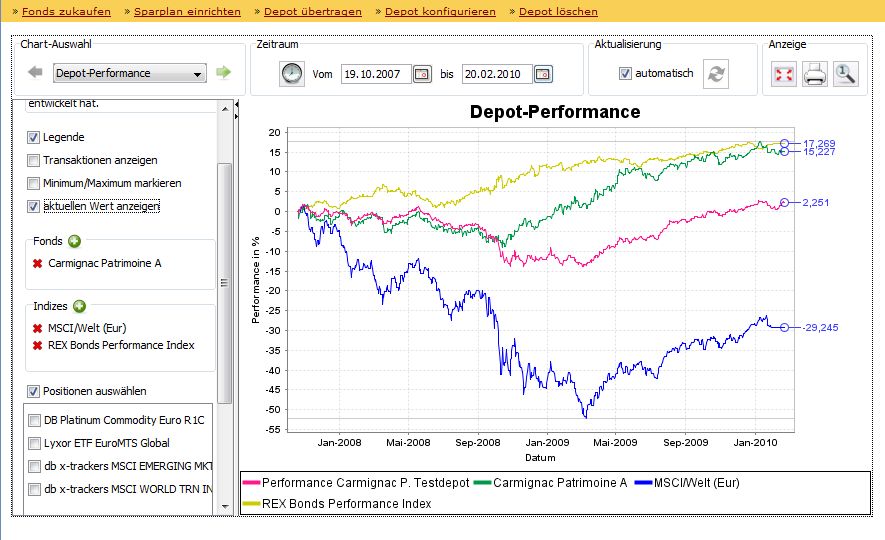Click the printer icon

click(814, 74)
